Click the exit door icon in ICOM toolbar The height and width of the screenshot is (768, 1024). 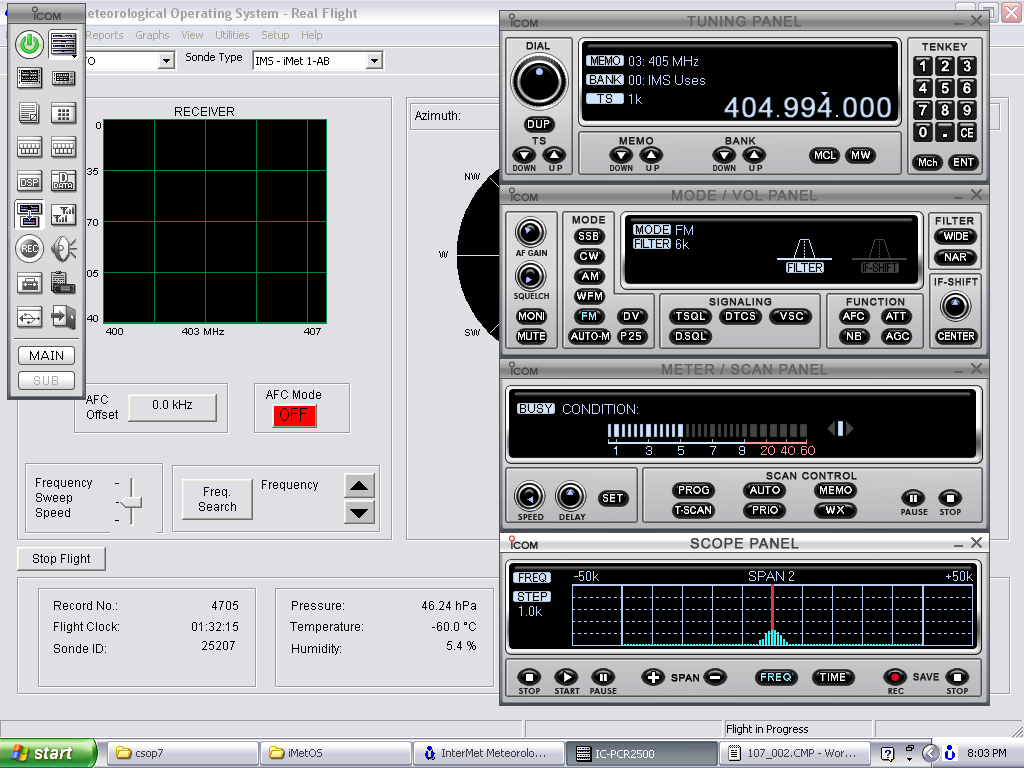[63, 317]
